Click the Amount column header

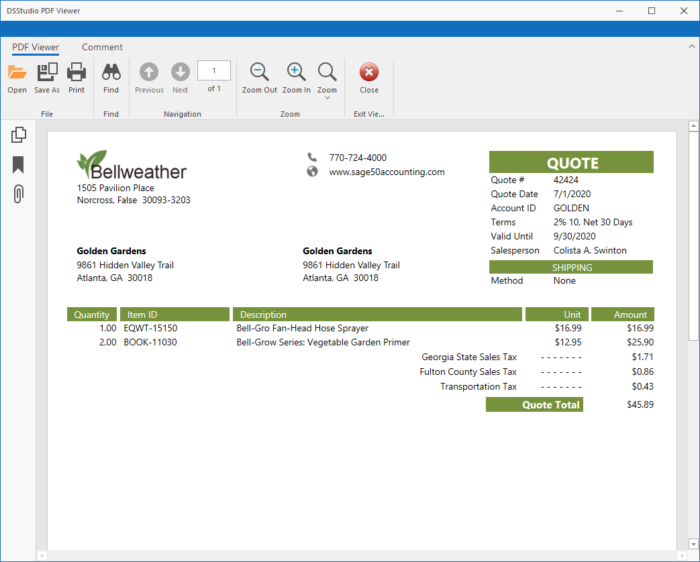[x=623, y=314]
